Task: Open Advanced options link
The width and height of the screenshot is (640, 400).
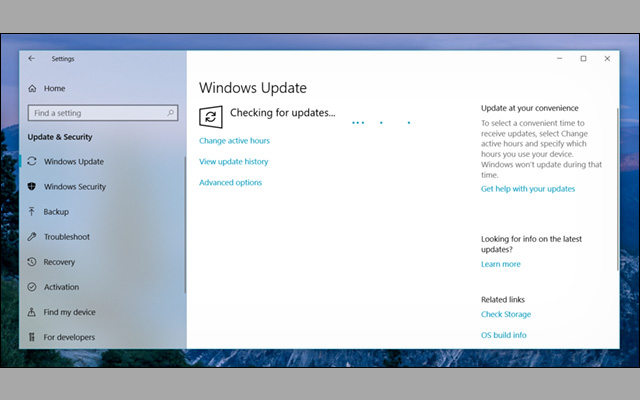Action: [x=230, y=183]
